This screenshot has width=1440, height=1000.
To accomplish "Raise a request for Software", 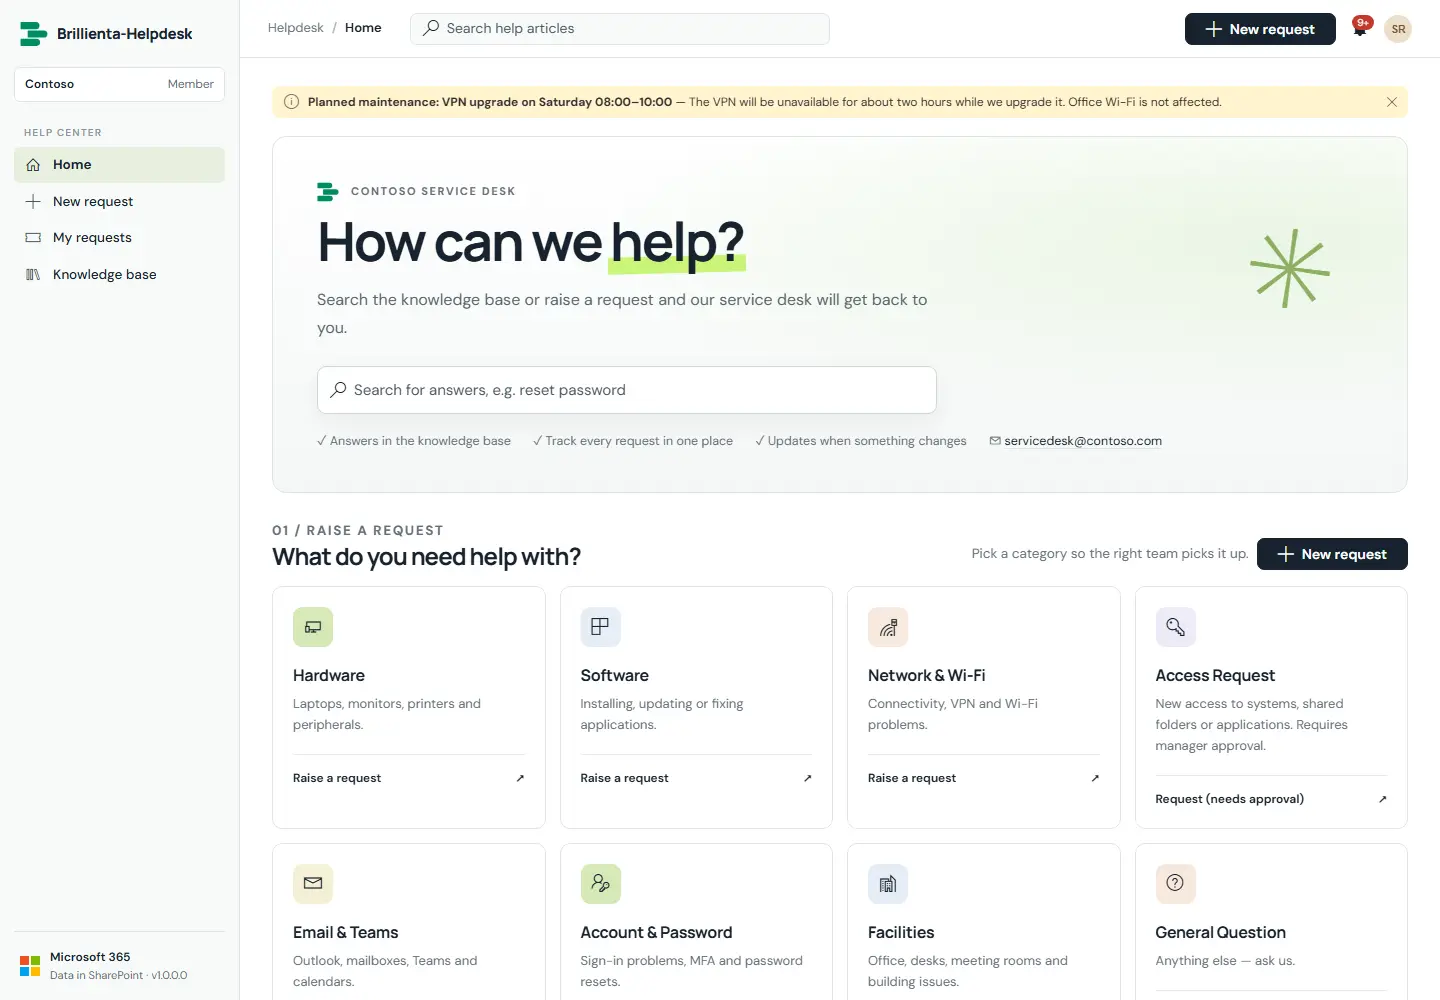I will pos(696,778).
